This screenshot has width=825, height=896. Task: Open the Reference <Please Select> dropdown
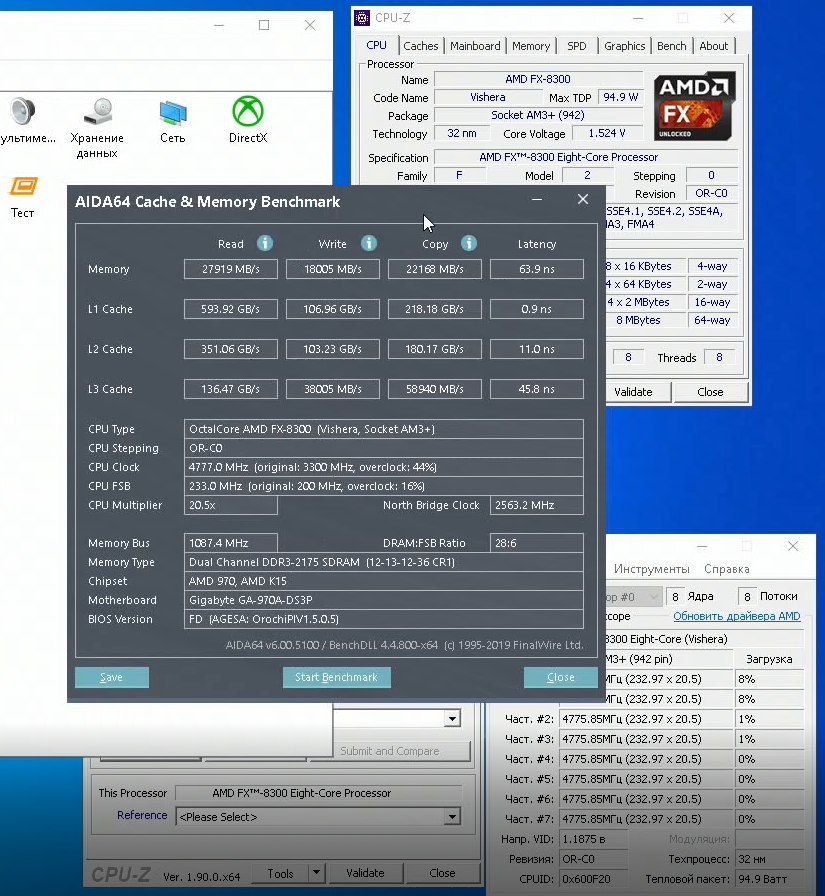[x=318, y=817]
